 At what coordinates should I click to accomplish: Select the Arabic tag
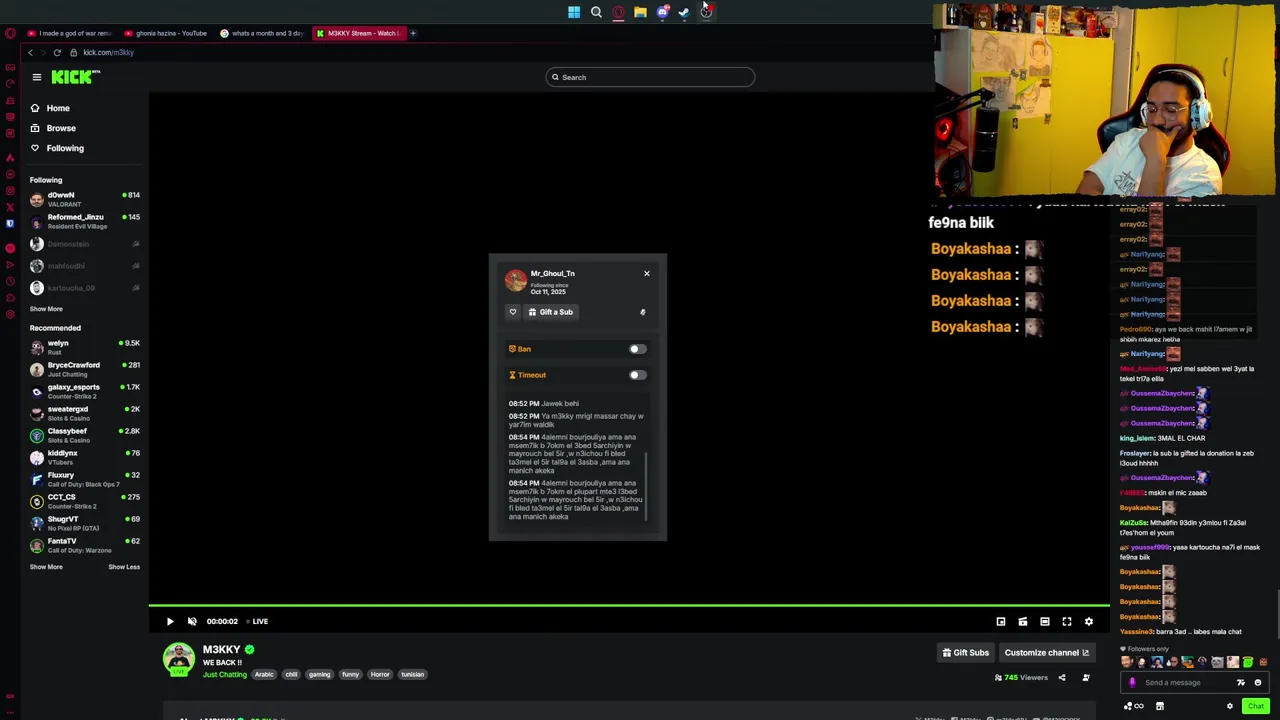point(264,675)
